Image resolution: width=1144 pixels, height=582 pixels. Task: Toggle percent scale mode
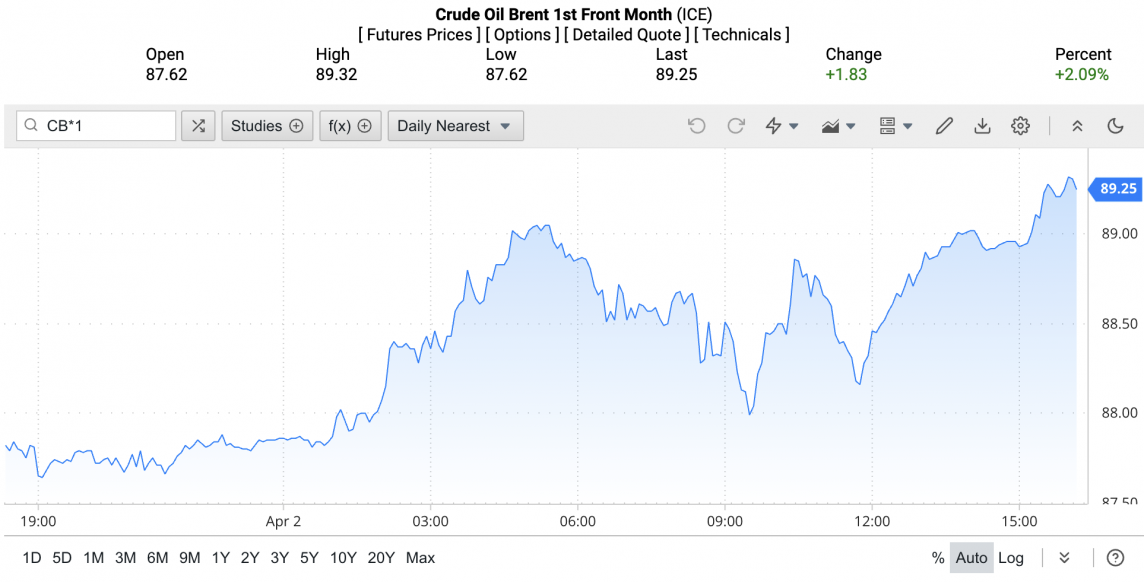pyautogui.click(x=937, y=558)
